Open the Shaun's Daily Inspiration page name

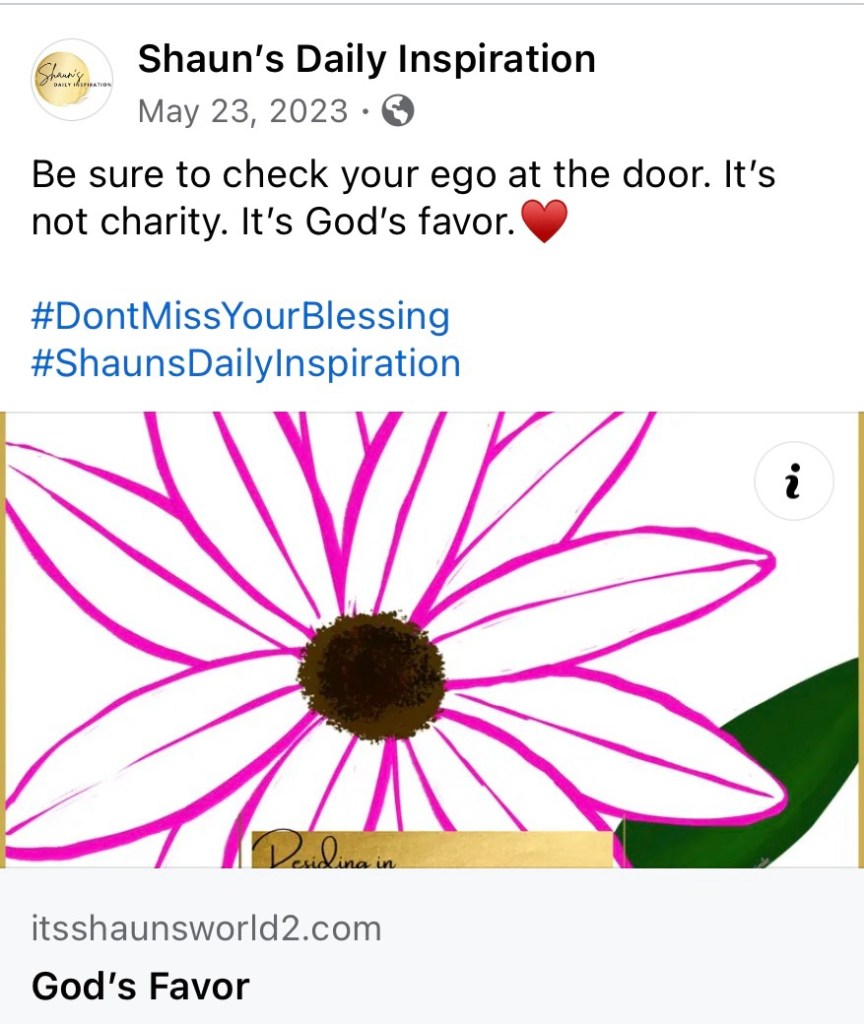click(x=366, y=59)
